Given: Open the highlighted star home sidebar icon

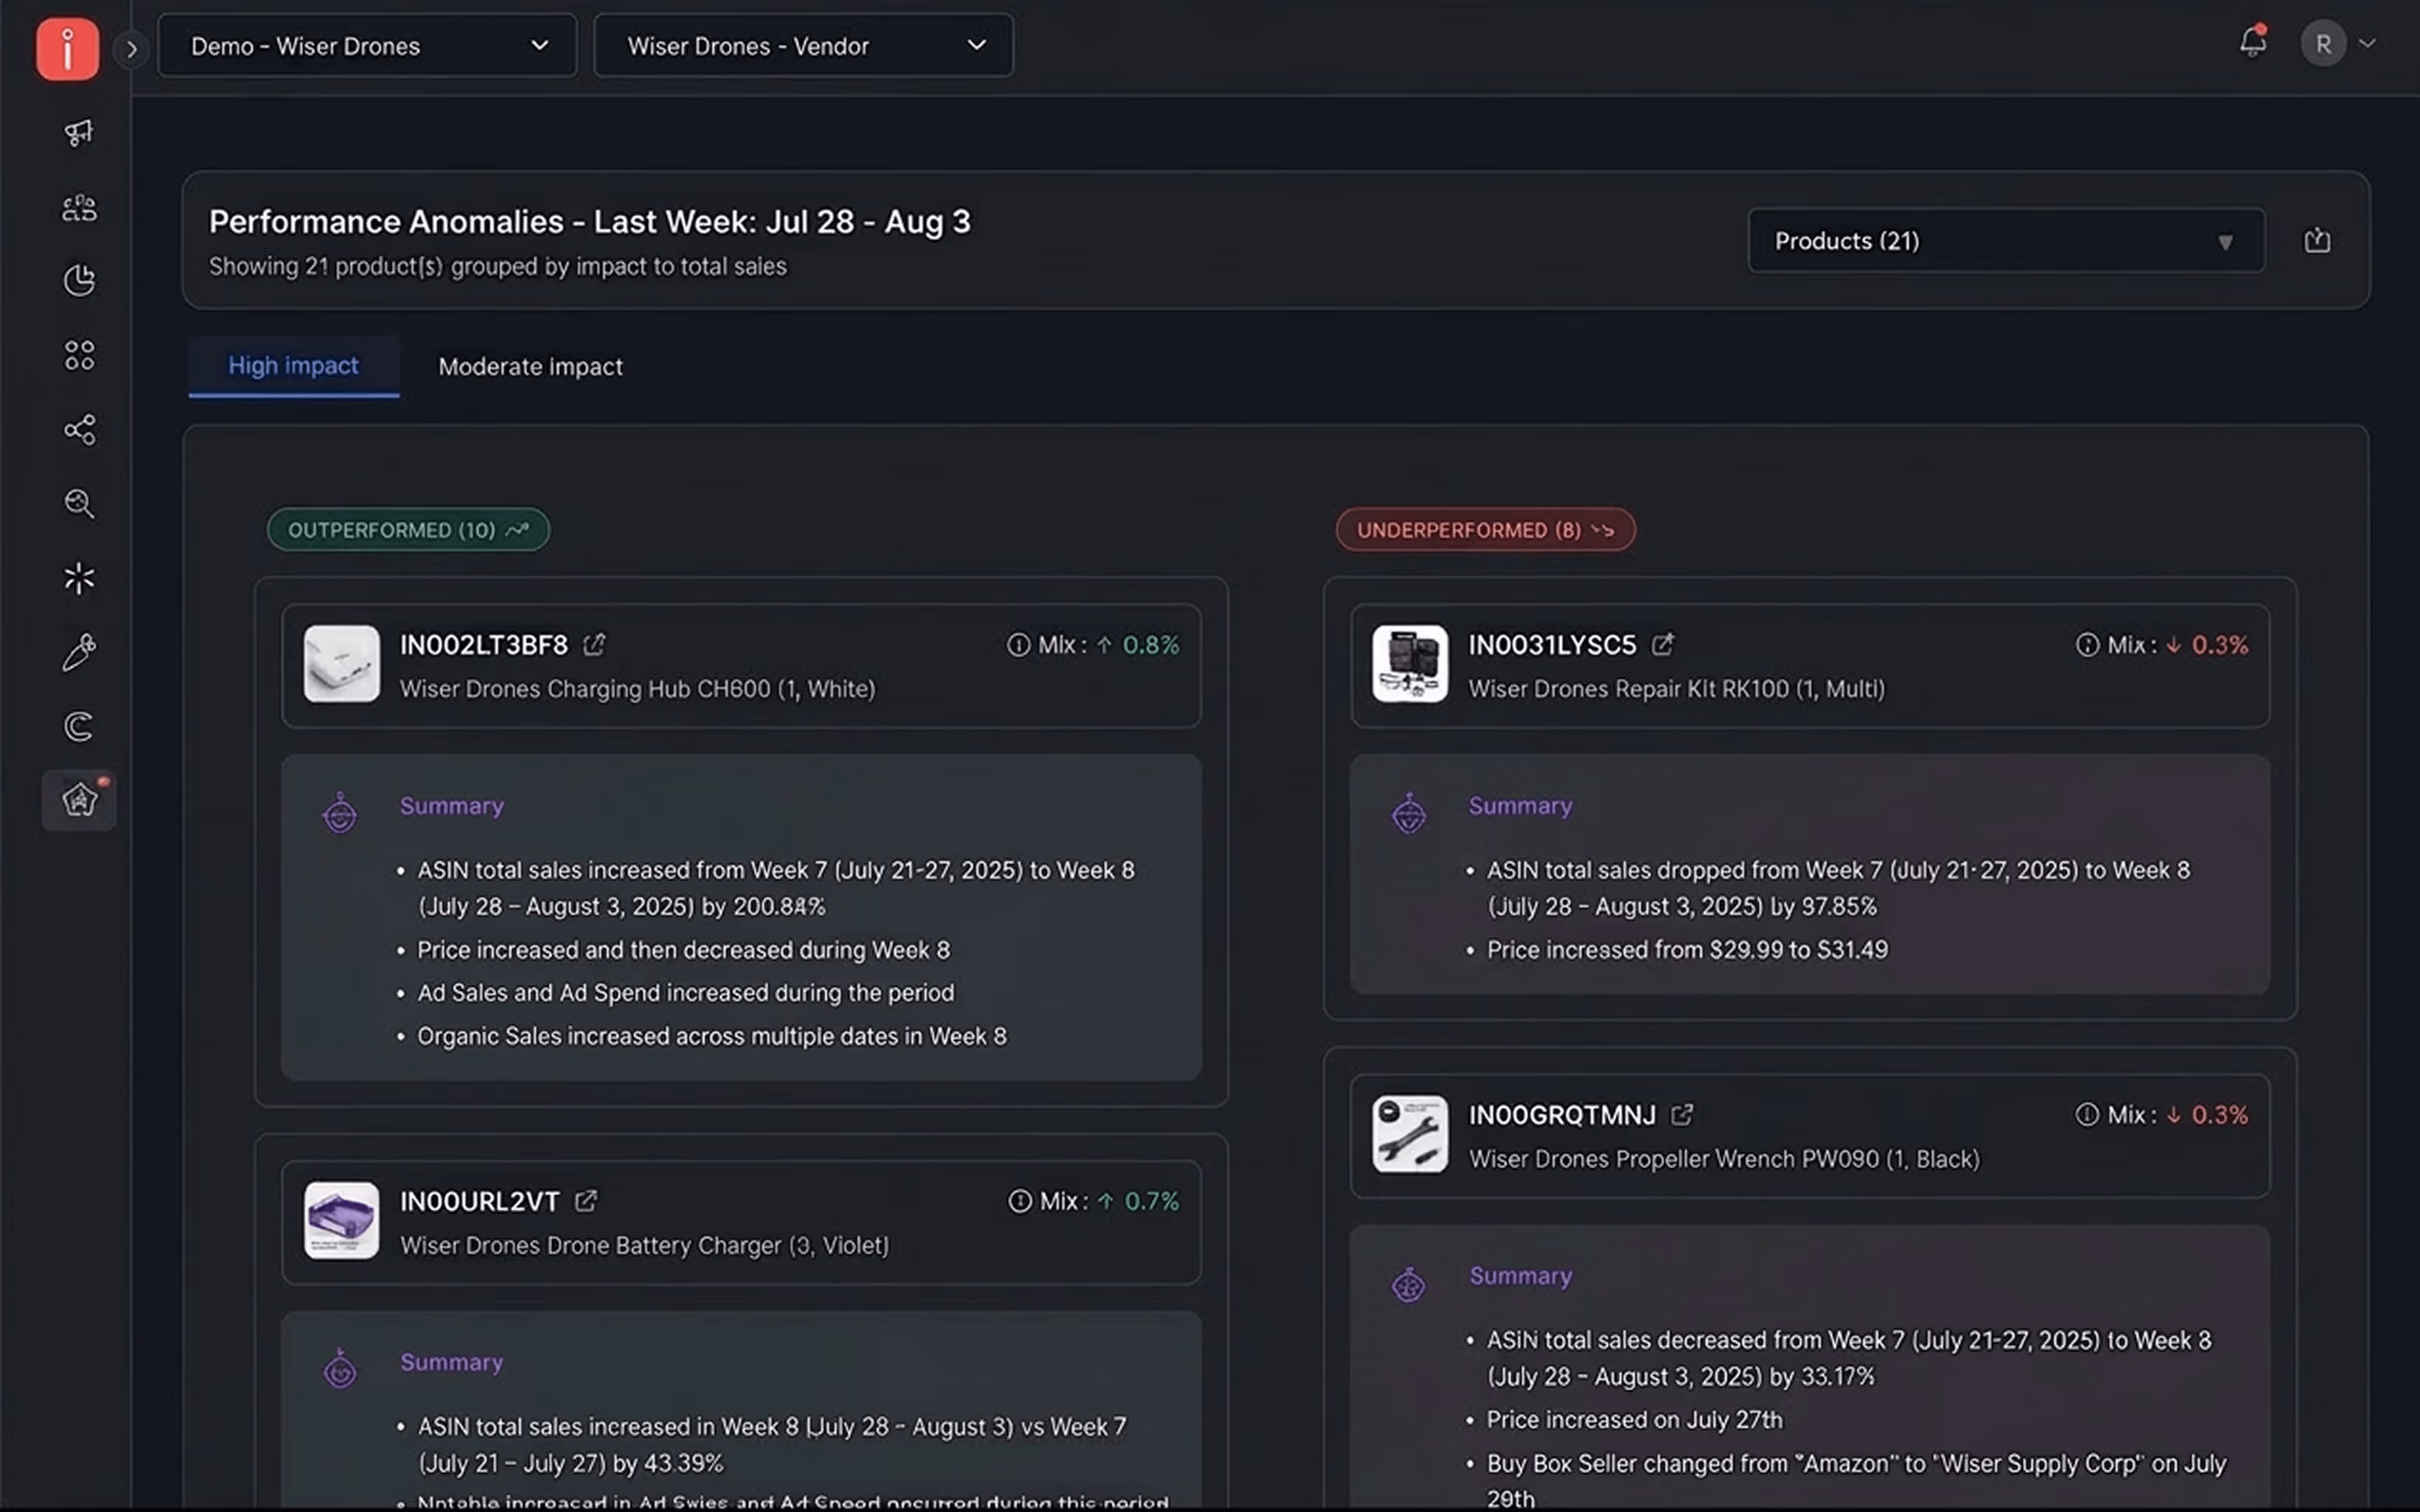Looking at the screenshot, I should [79, 800].
